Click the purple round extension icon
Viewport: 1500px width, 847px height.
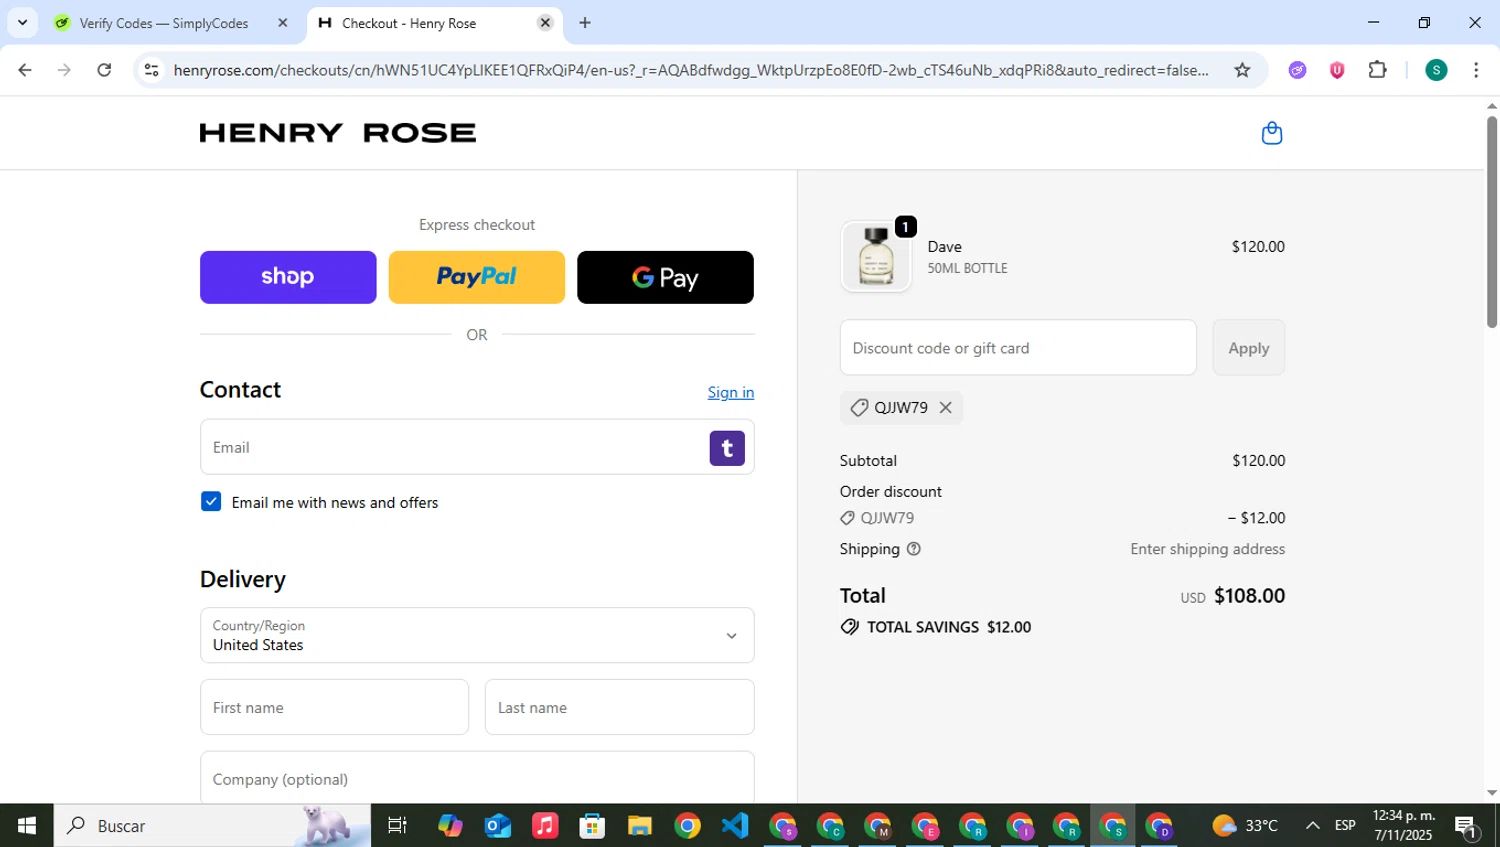tap(1297, 70)
